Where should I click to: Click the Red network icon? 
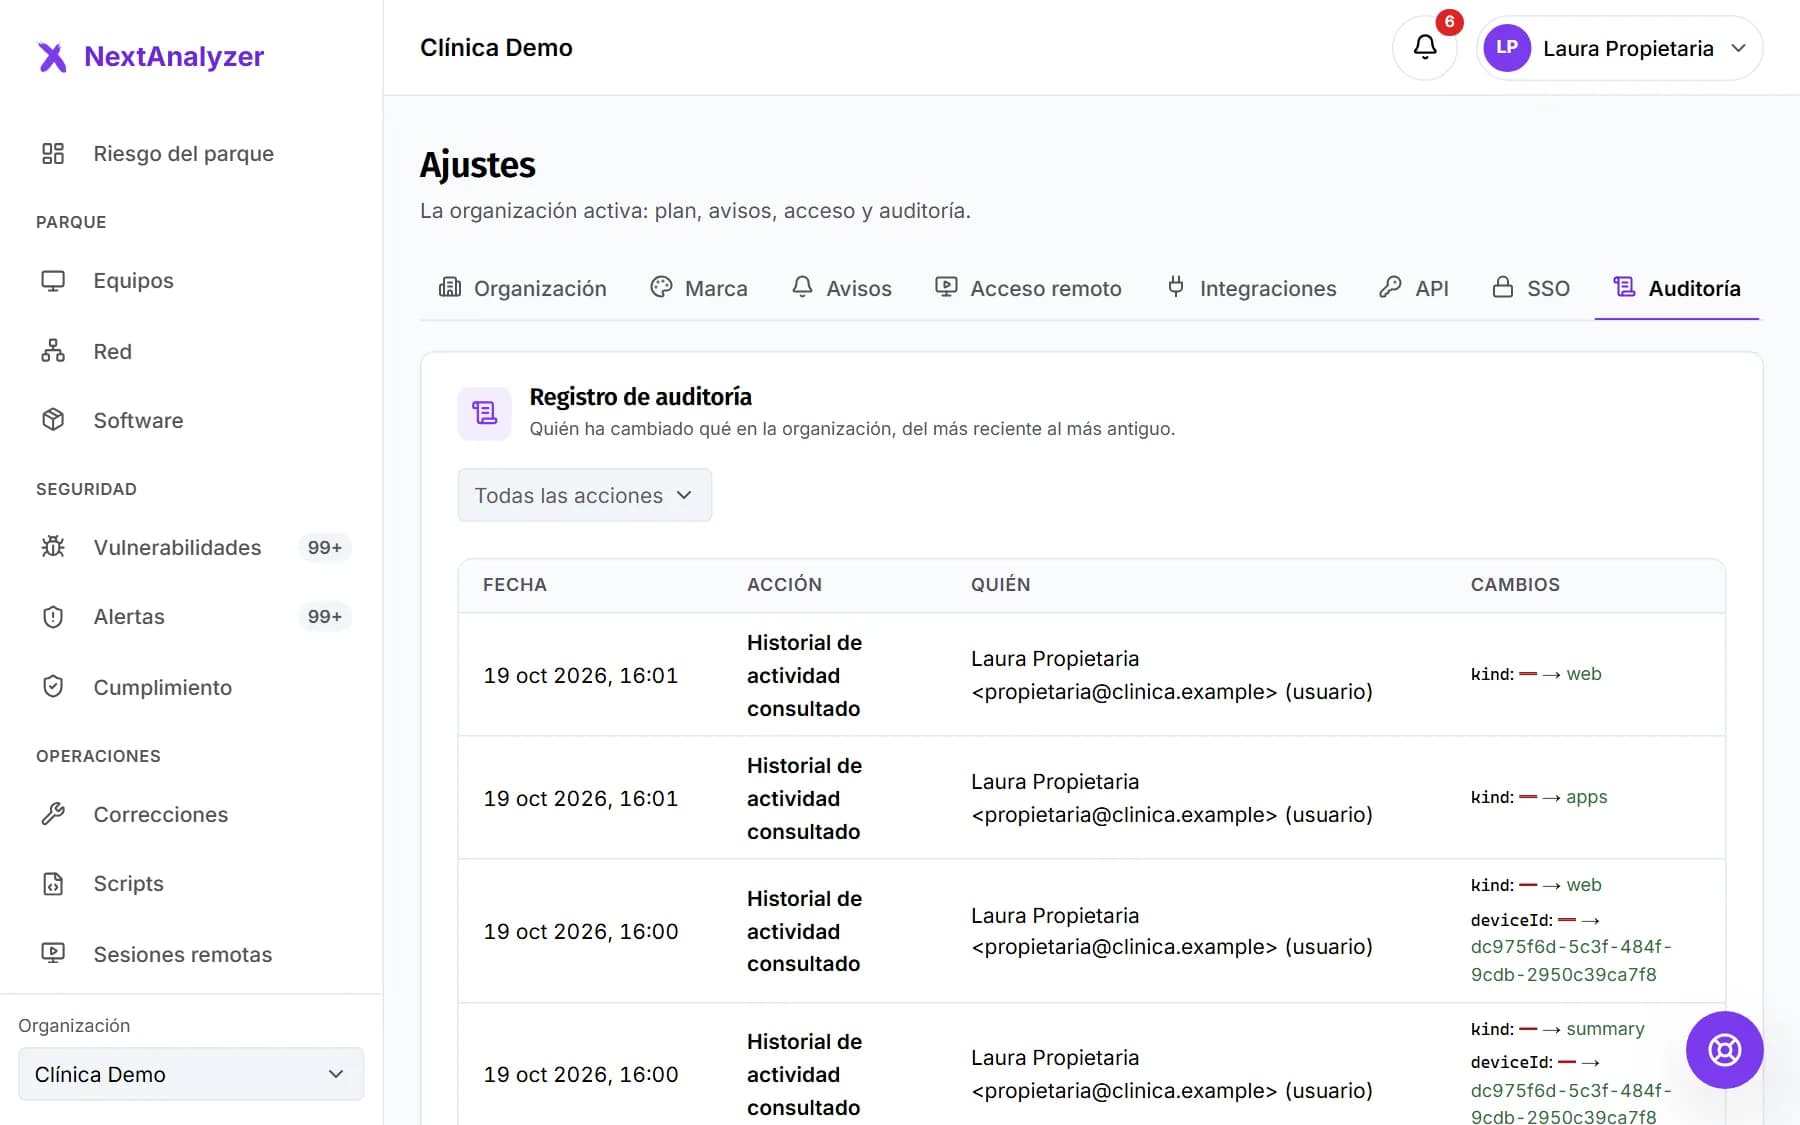(x=53, y=351)
